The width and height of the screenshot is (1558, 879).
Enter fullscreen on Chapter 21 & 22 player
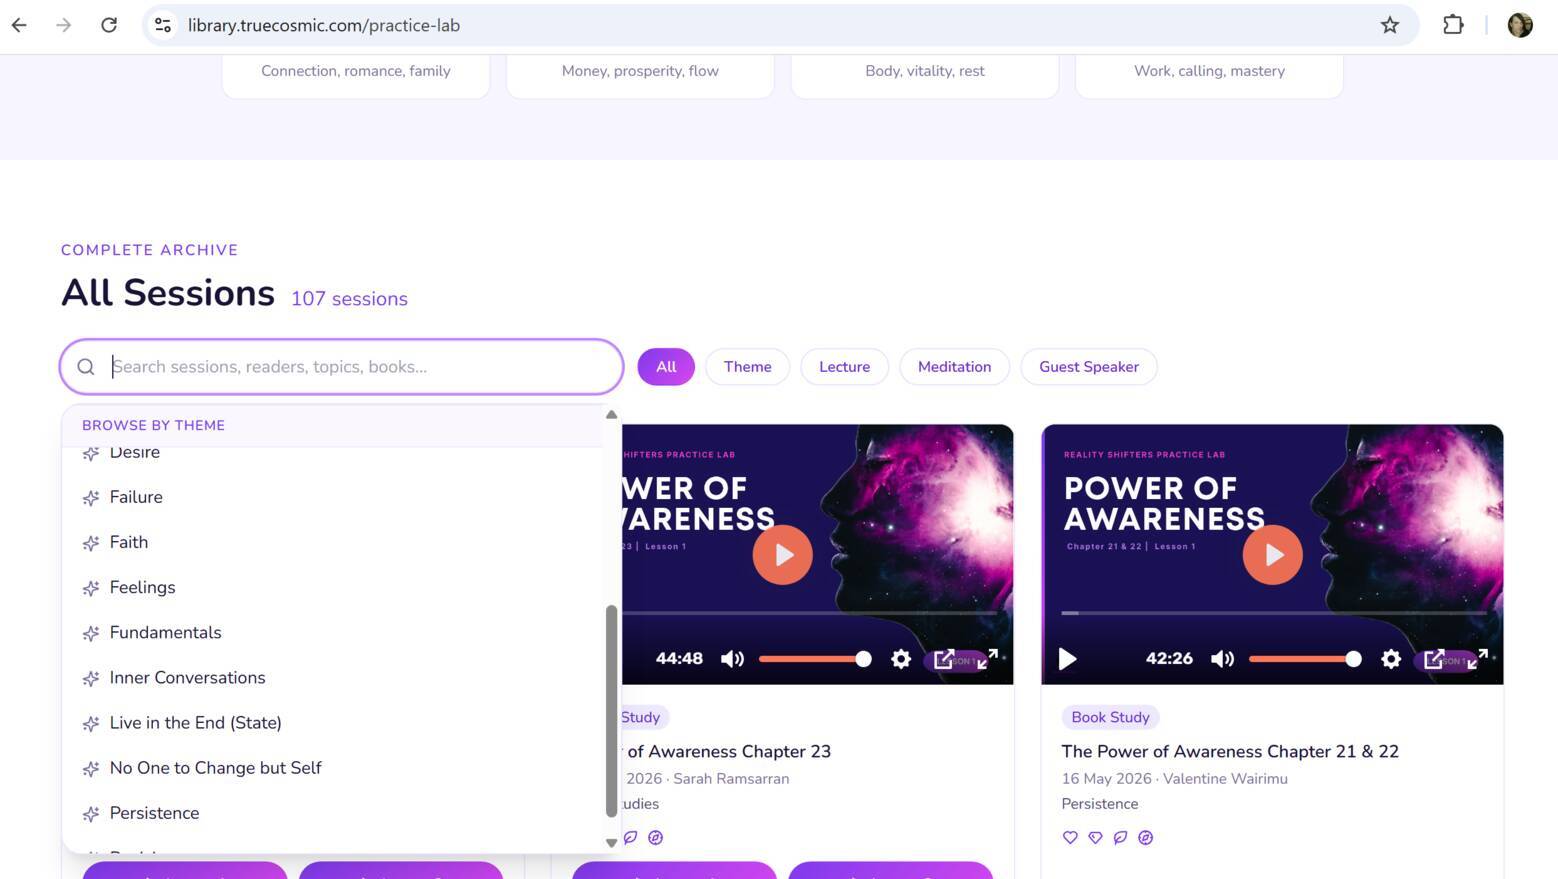(x=1478, y=658)
